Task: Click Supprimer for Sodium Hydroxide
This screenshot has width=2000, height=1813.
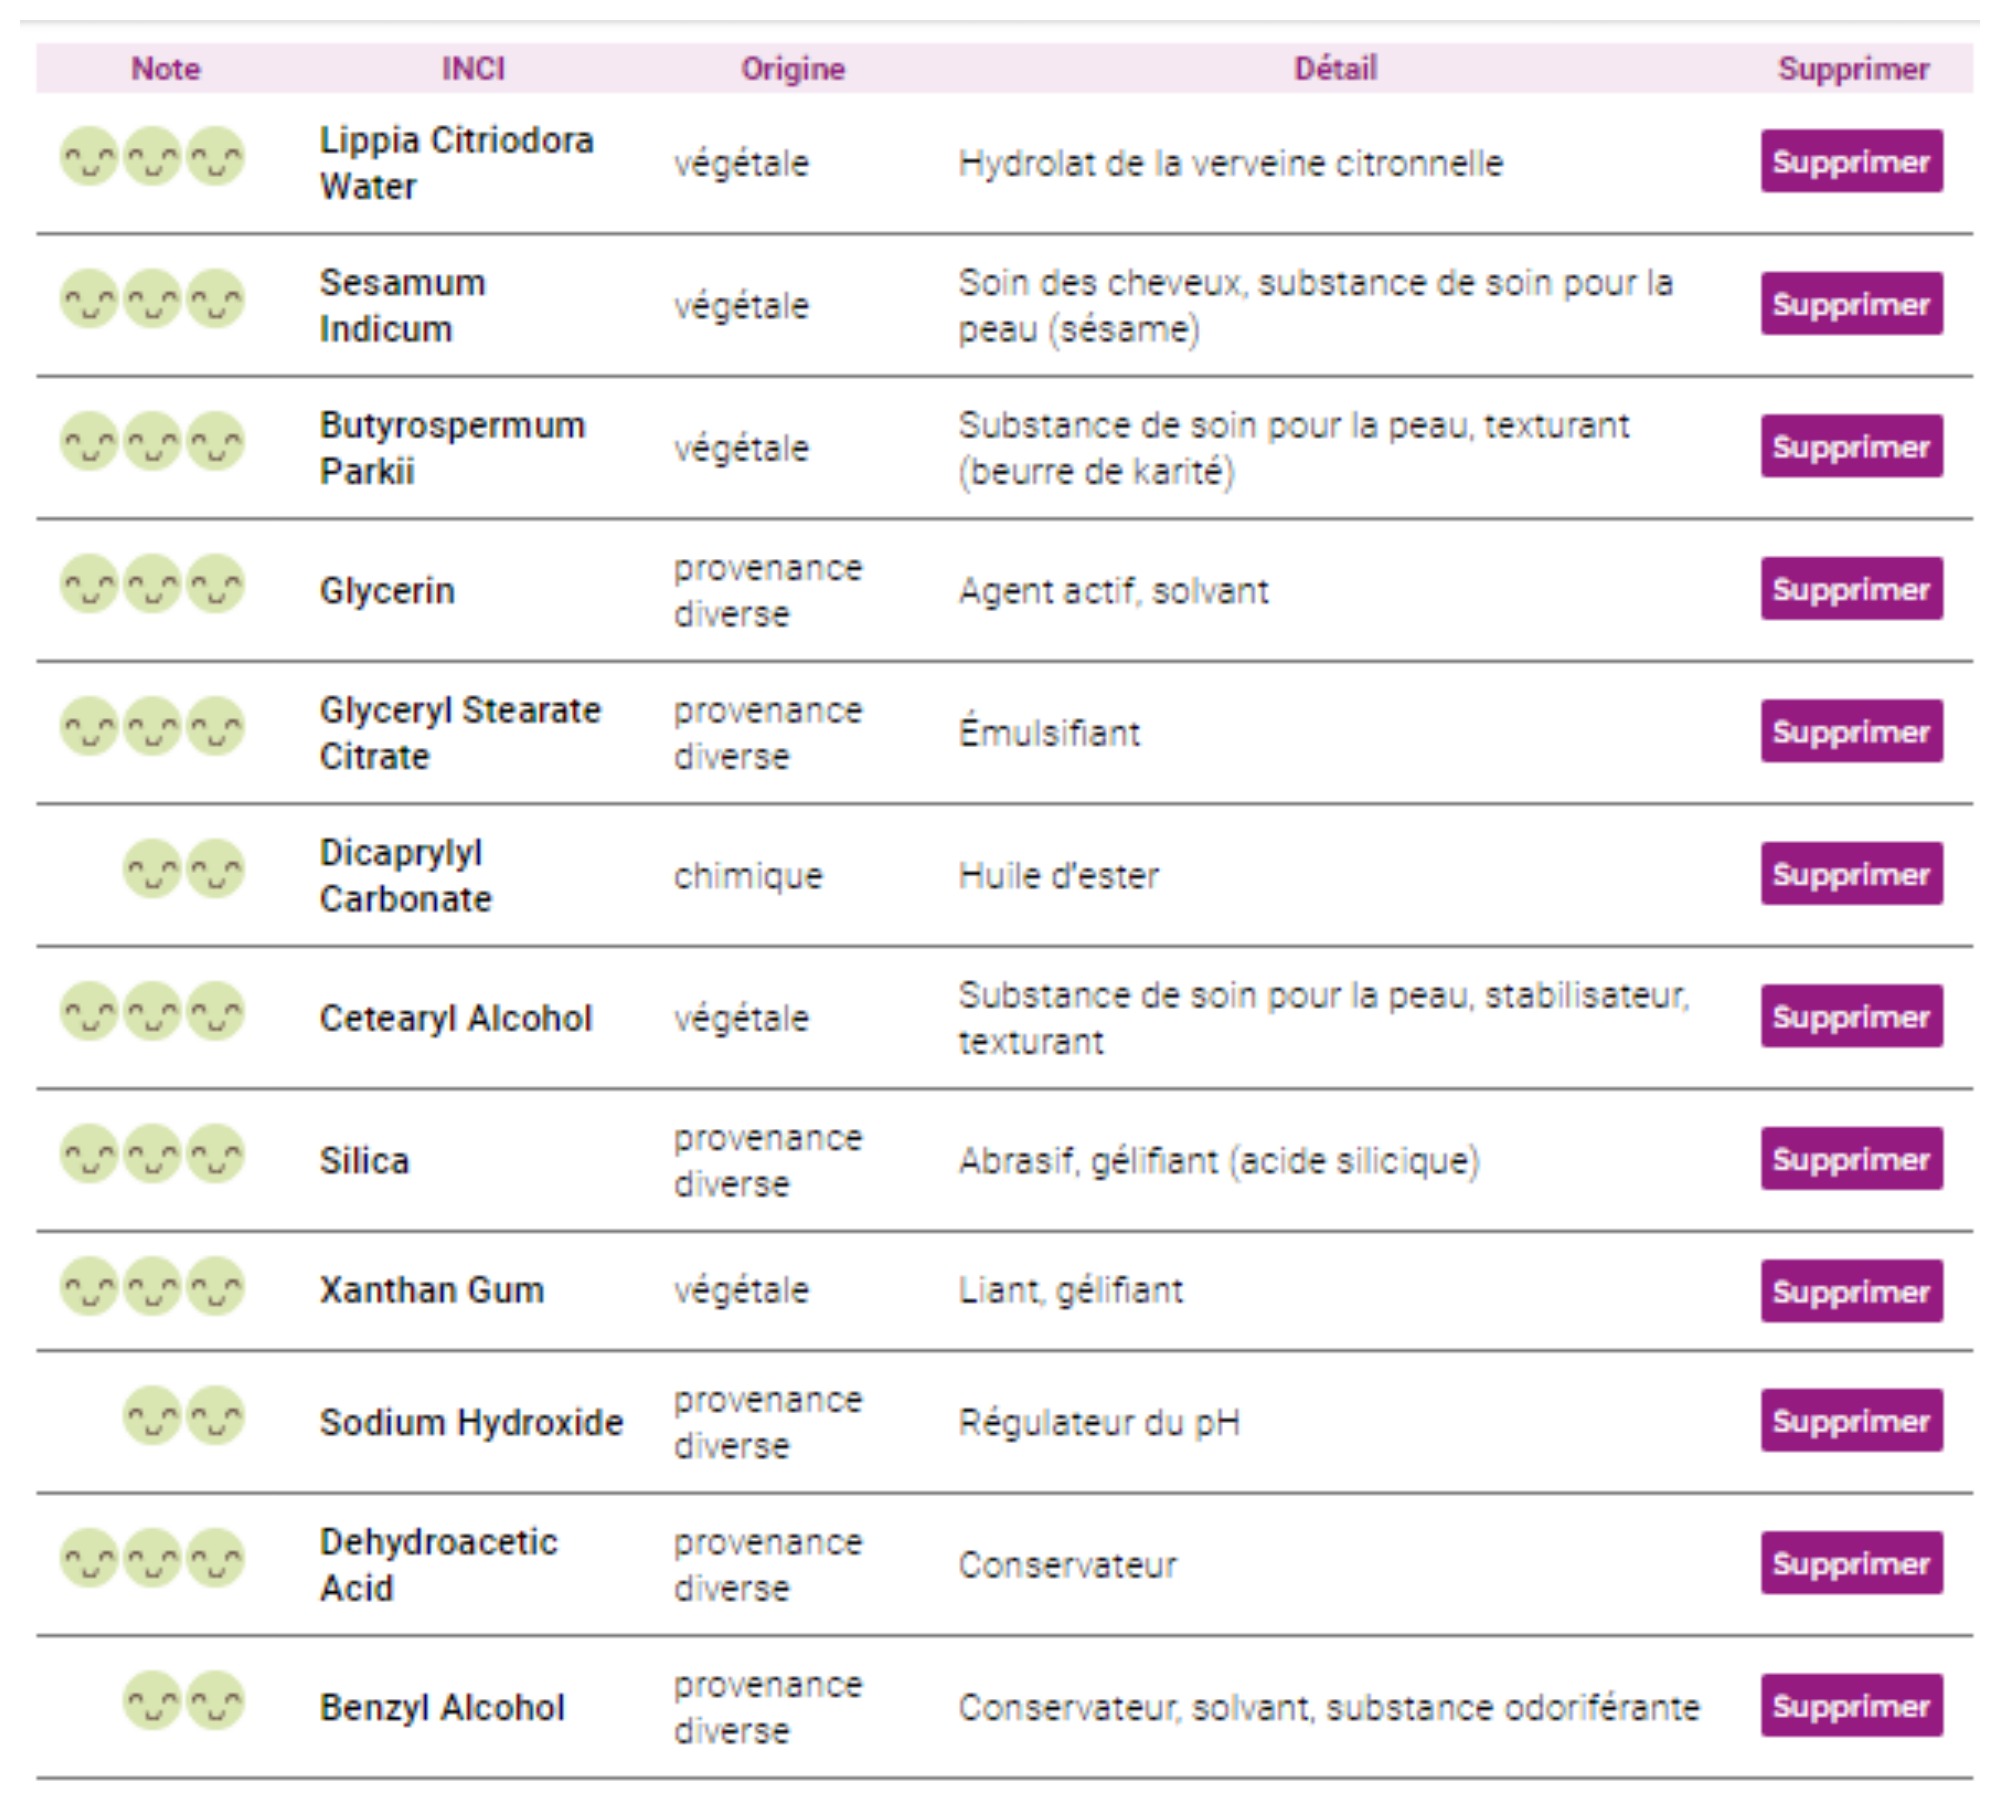Action: 1851,1420
